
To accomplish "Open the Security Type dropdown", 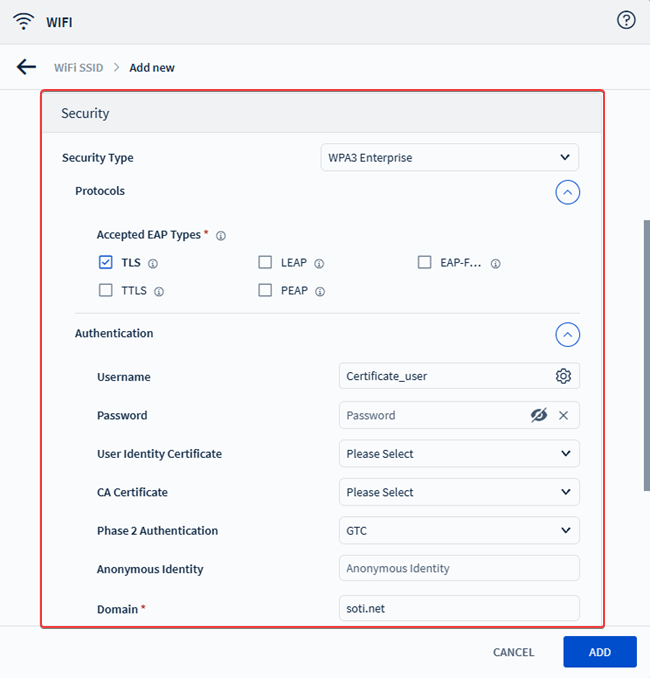I will click(449, 157).
